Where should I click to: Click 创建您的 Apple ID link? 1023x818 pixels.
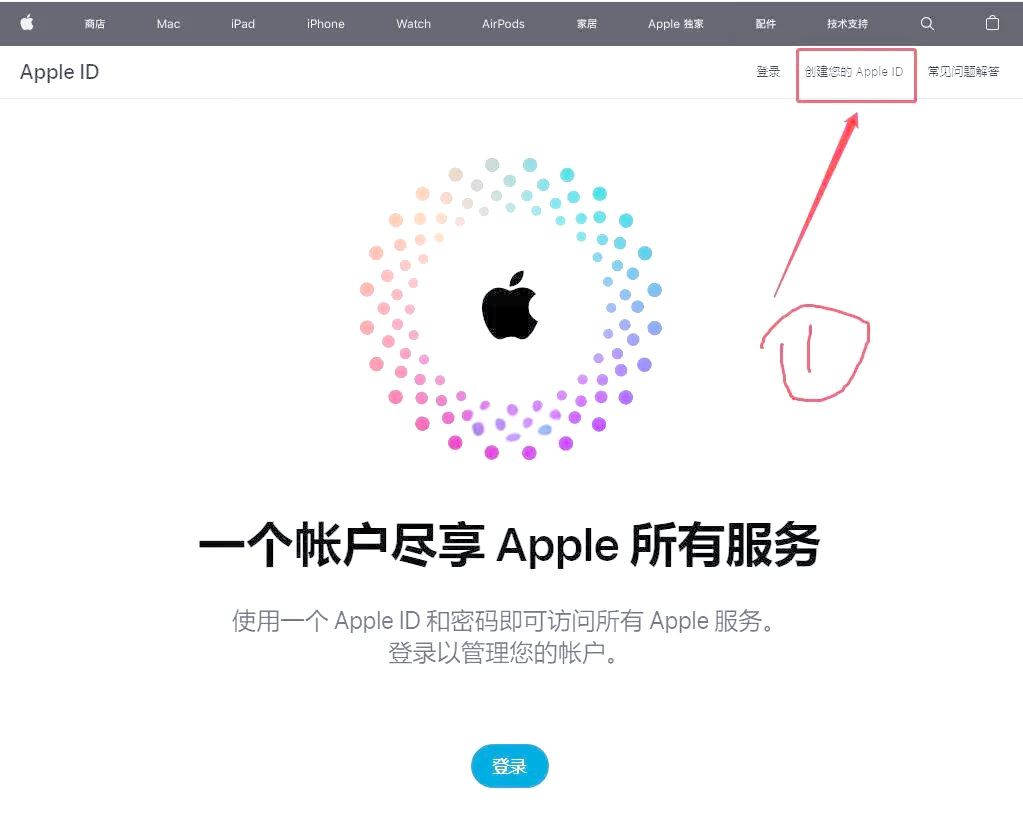coord(854,72)
